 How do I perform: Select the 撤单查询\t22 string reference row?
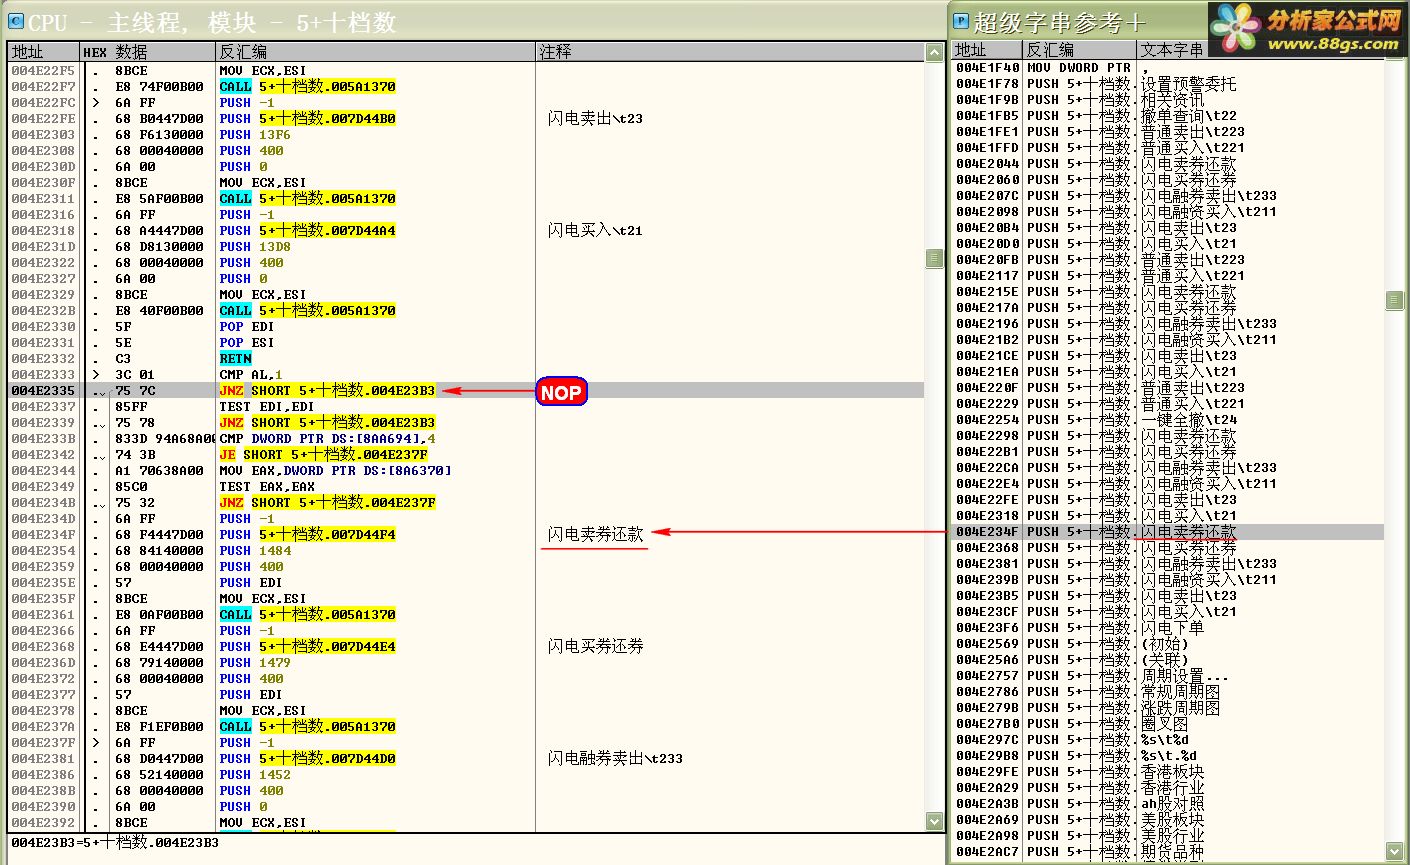pos(1168,116)
